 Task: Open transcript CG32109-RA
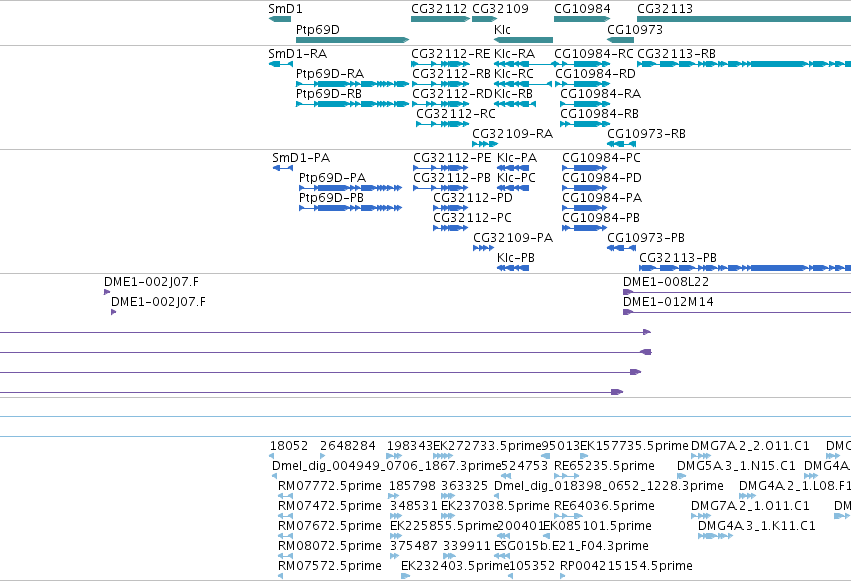(x=485, y=144)
